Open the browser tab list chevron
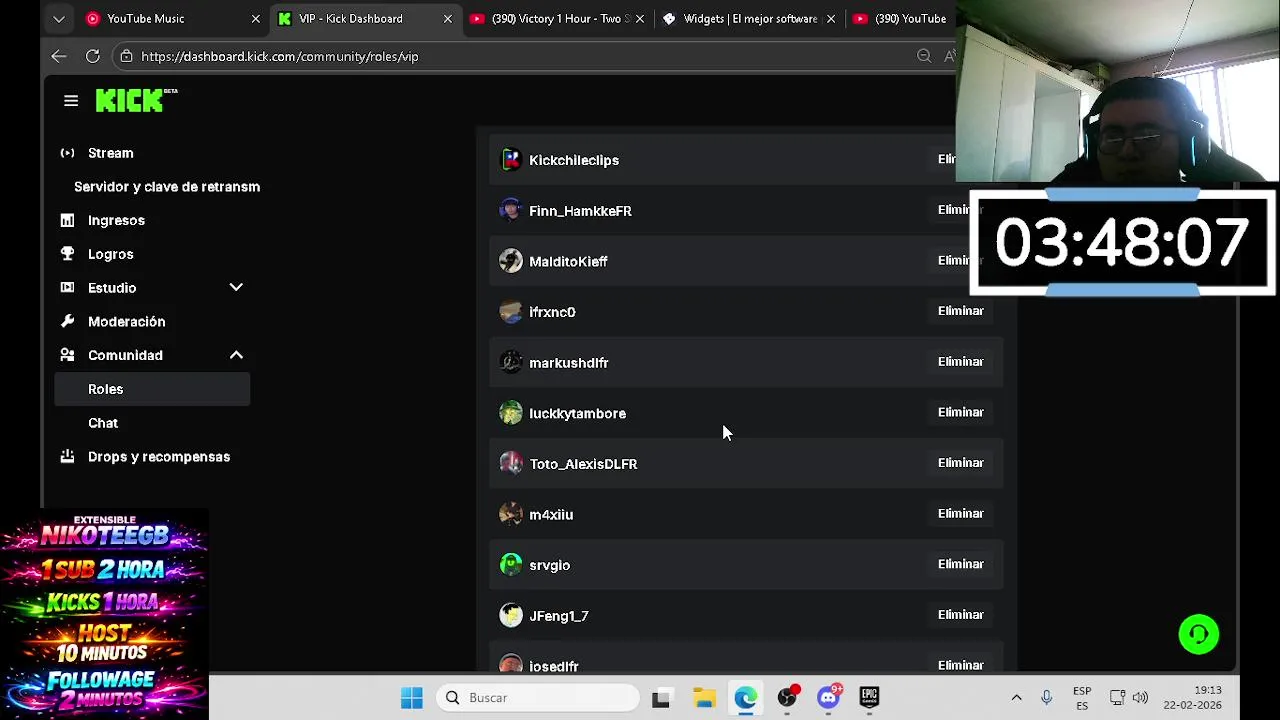1280x720 pixels. tap(59, 18)
